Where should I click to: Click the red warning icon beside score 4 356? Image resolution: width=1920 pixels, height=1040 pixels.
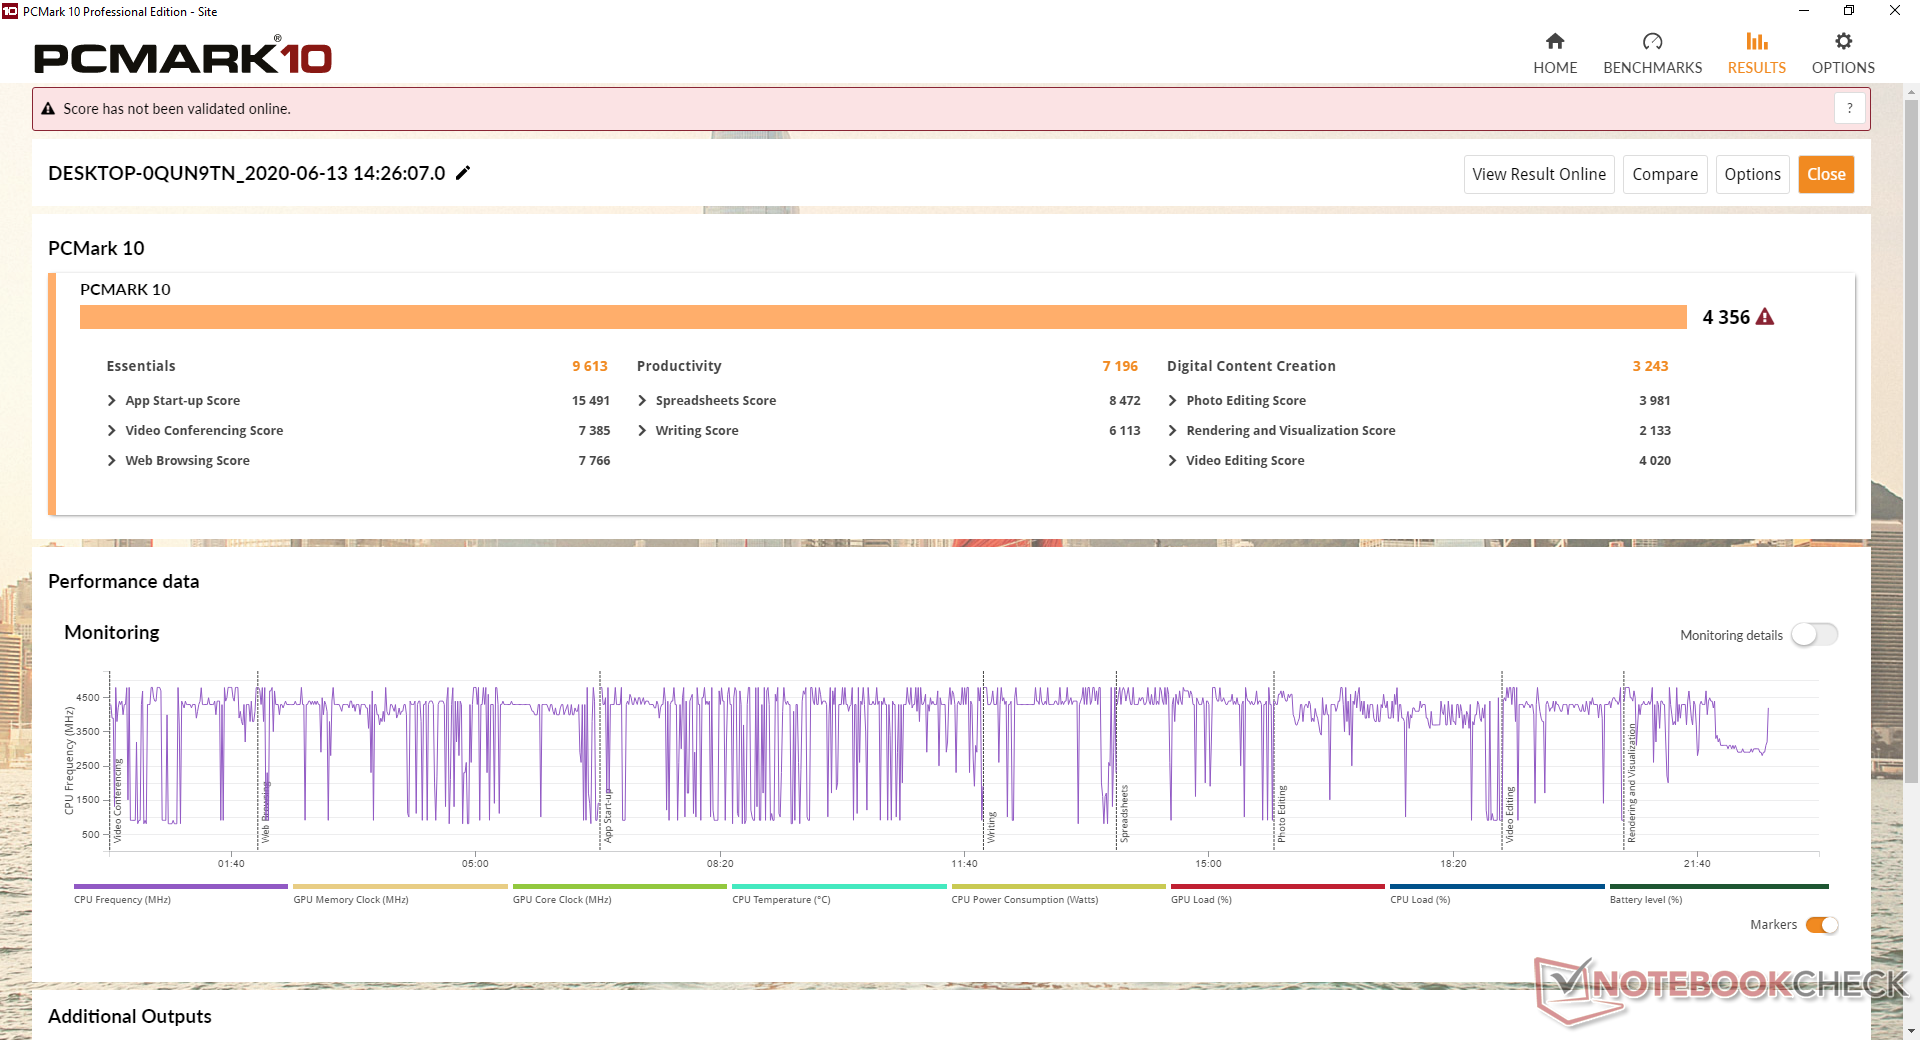(x=1765, y=317)
